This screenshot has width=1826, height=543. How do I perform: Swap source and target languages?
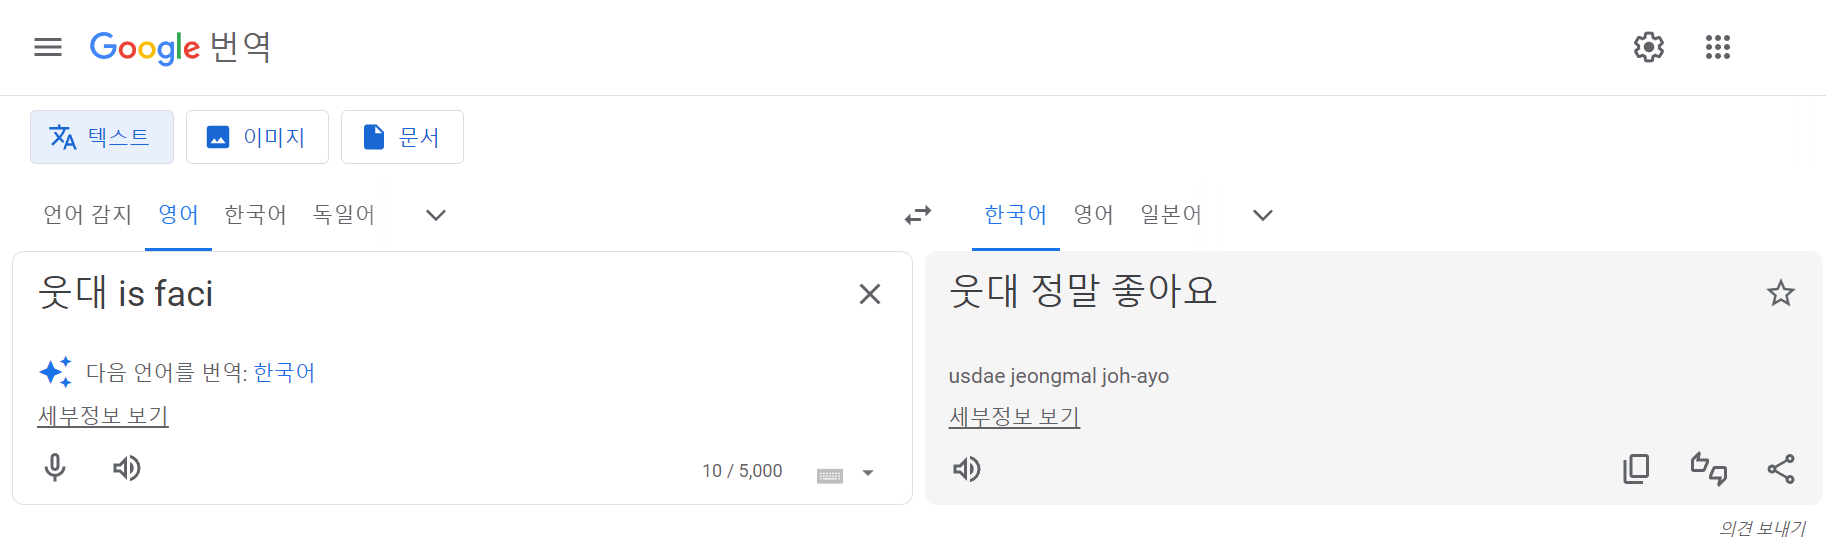pos(917,215)
